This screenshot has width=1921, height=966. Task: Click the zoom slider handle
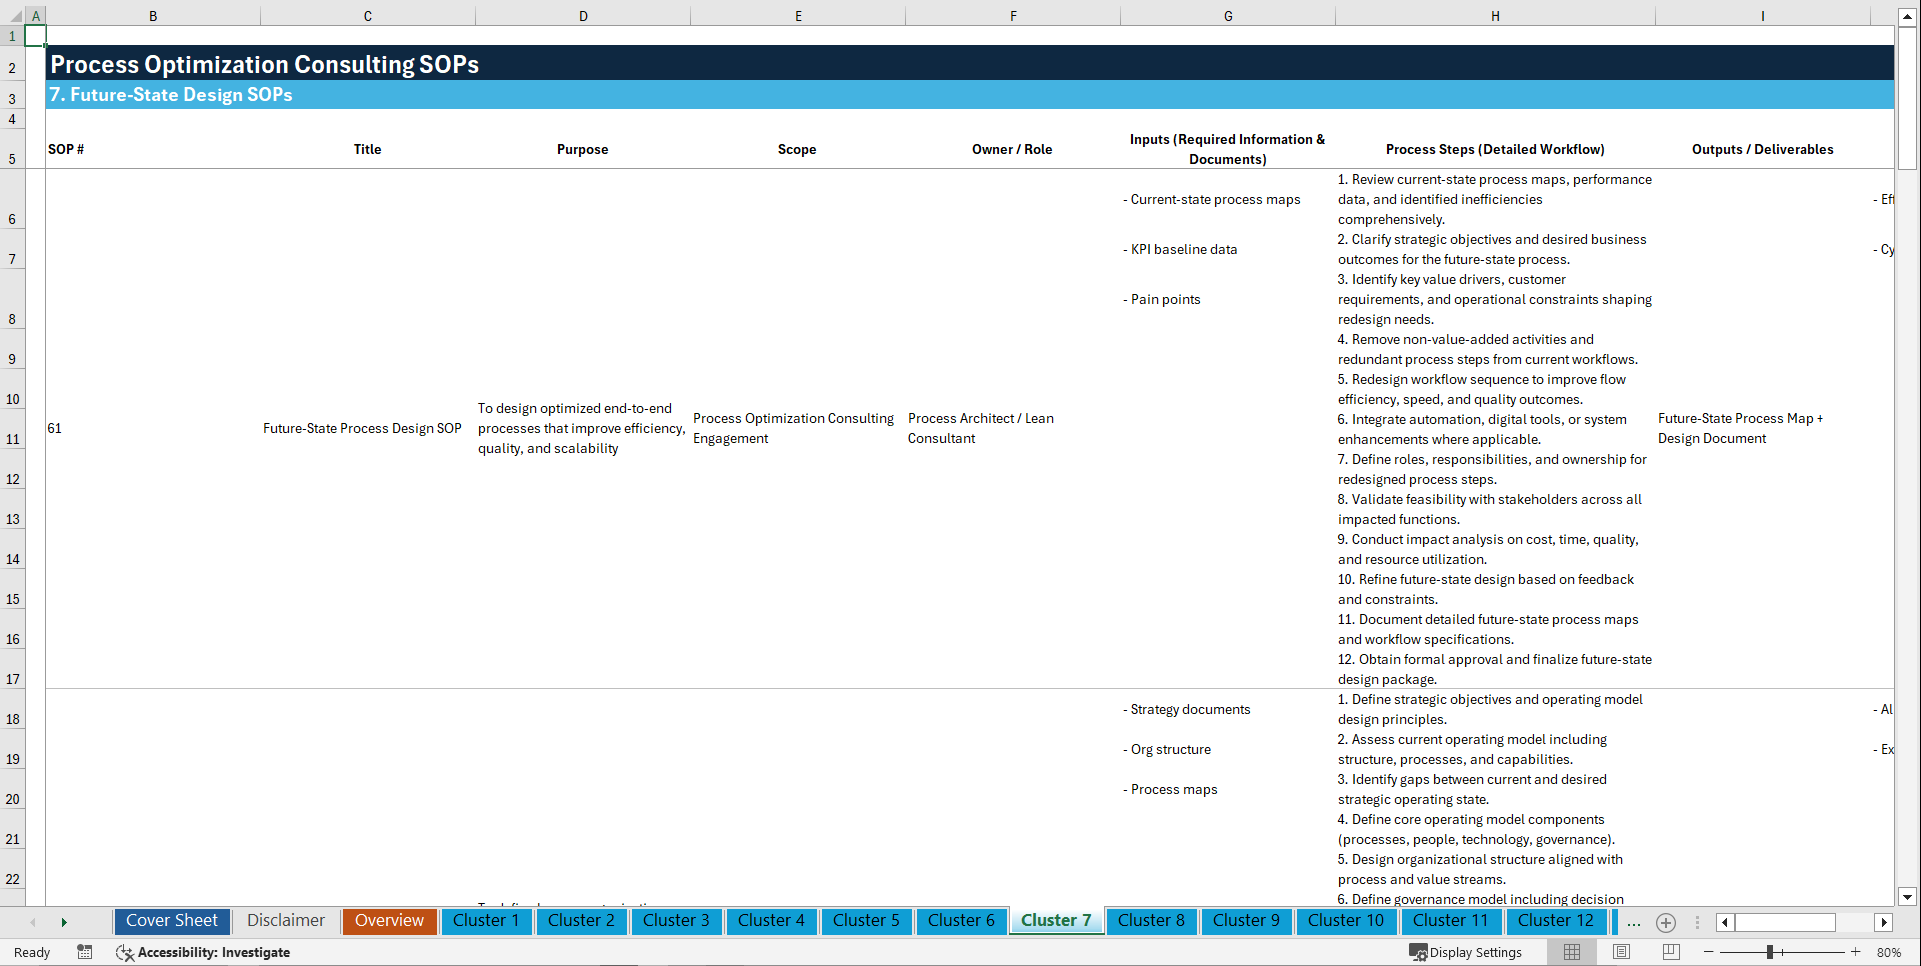(x=1770, y=952)
